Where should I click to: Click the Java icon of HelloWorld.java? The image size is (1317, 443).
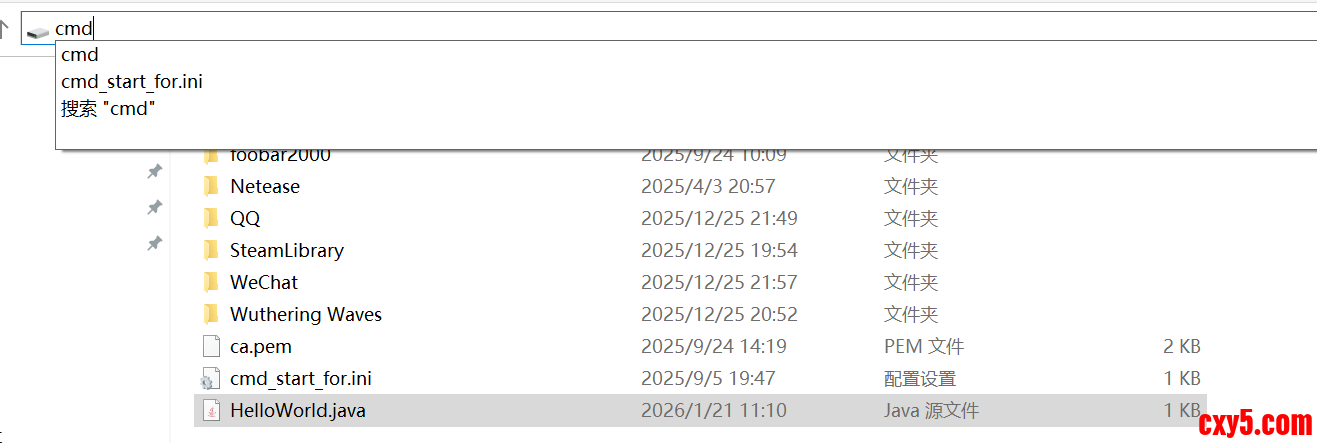210,410
